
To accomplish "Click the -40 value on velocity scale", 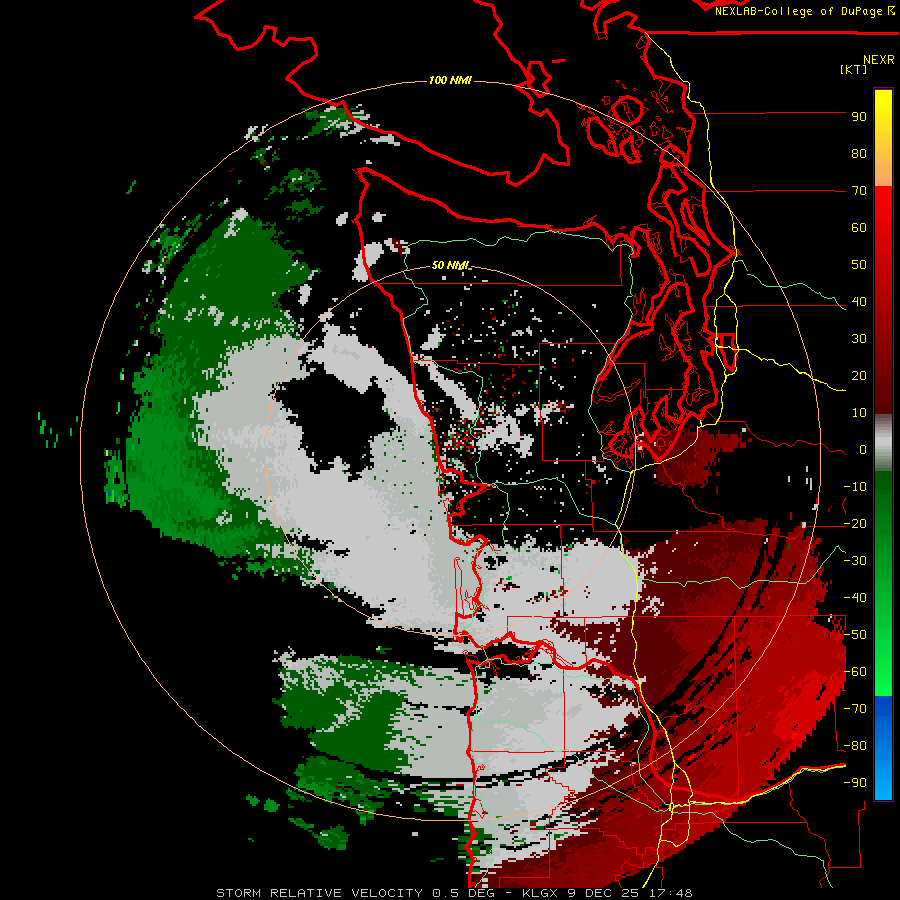I will coord(855,598).
